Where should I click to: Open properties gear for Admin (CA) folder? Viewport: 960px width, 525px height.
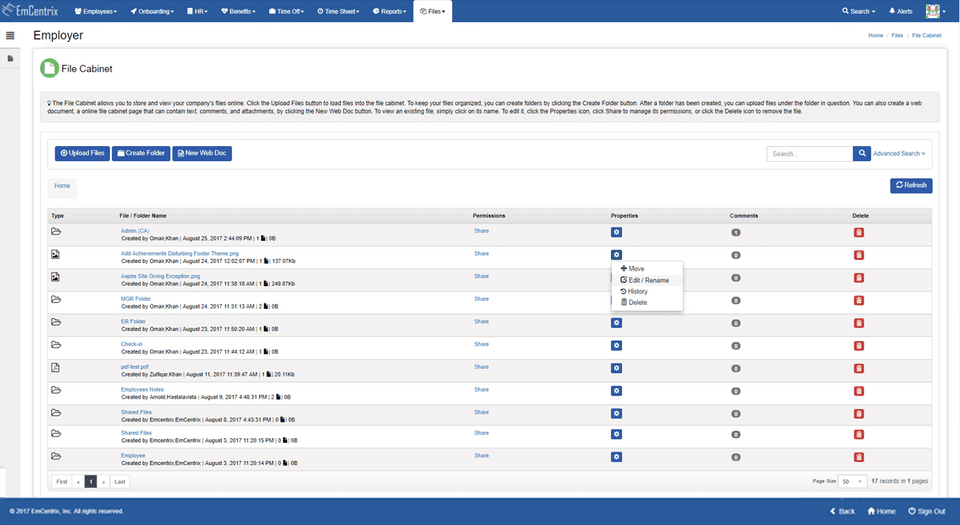click(x=616, y=233)
